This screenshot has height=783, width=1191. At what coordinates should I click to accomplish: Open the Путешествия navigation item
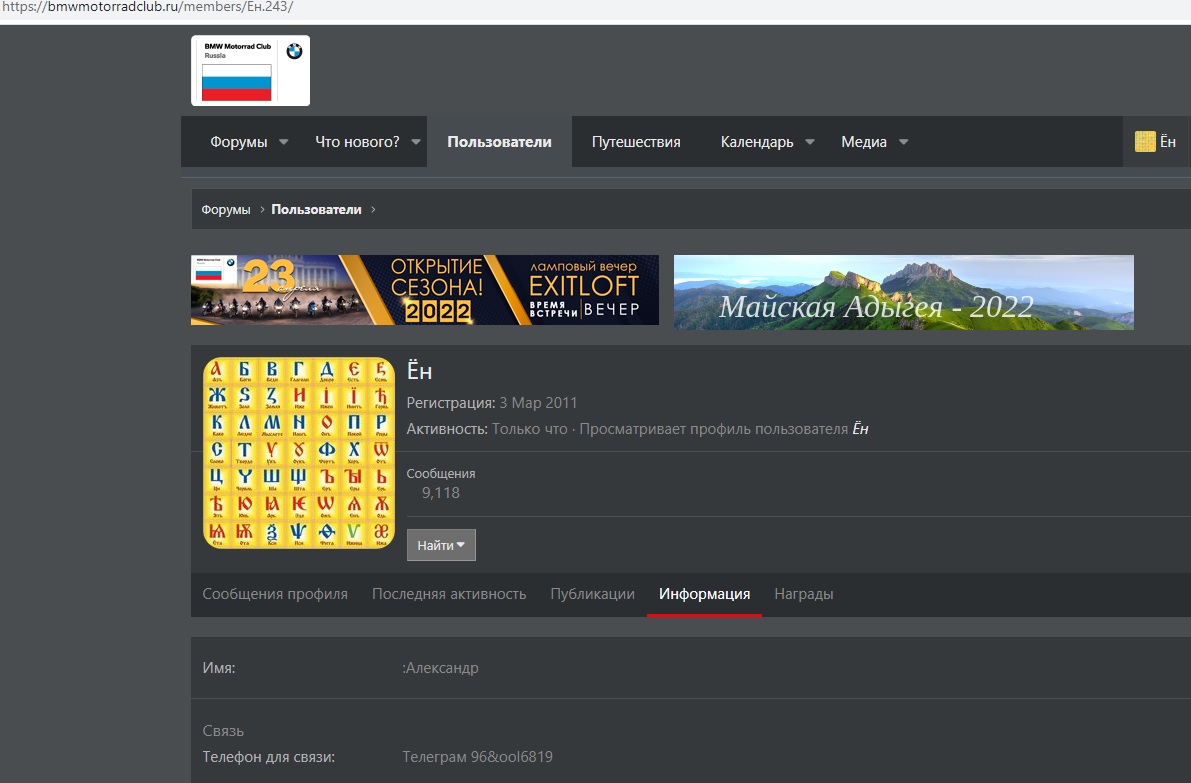(x=636, y=142)
